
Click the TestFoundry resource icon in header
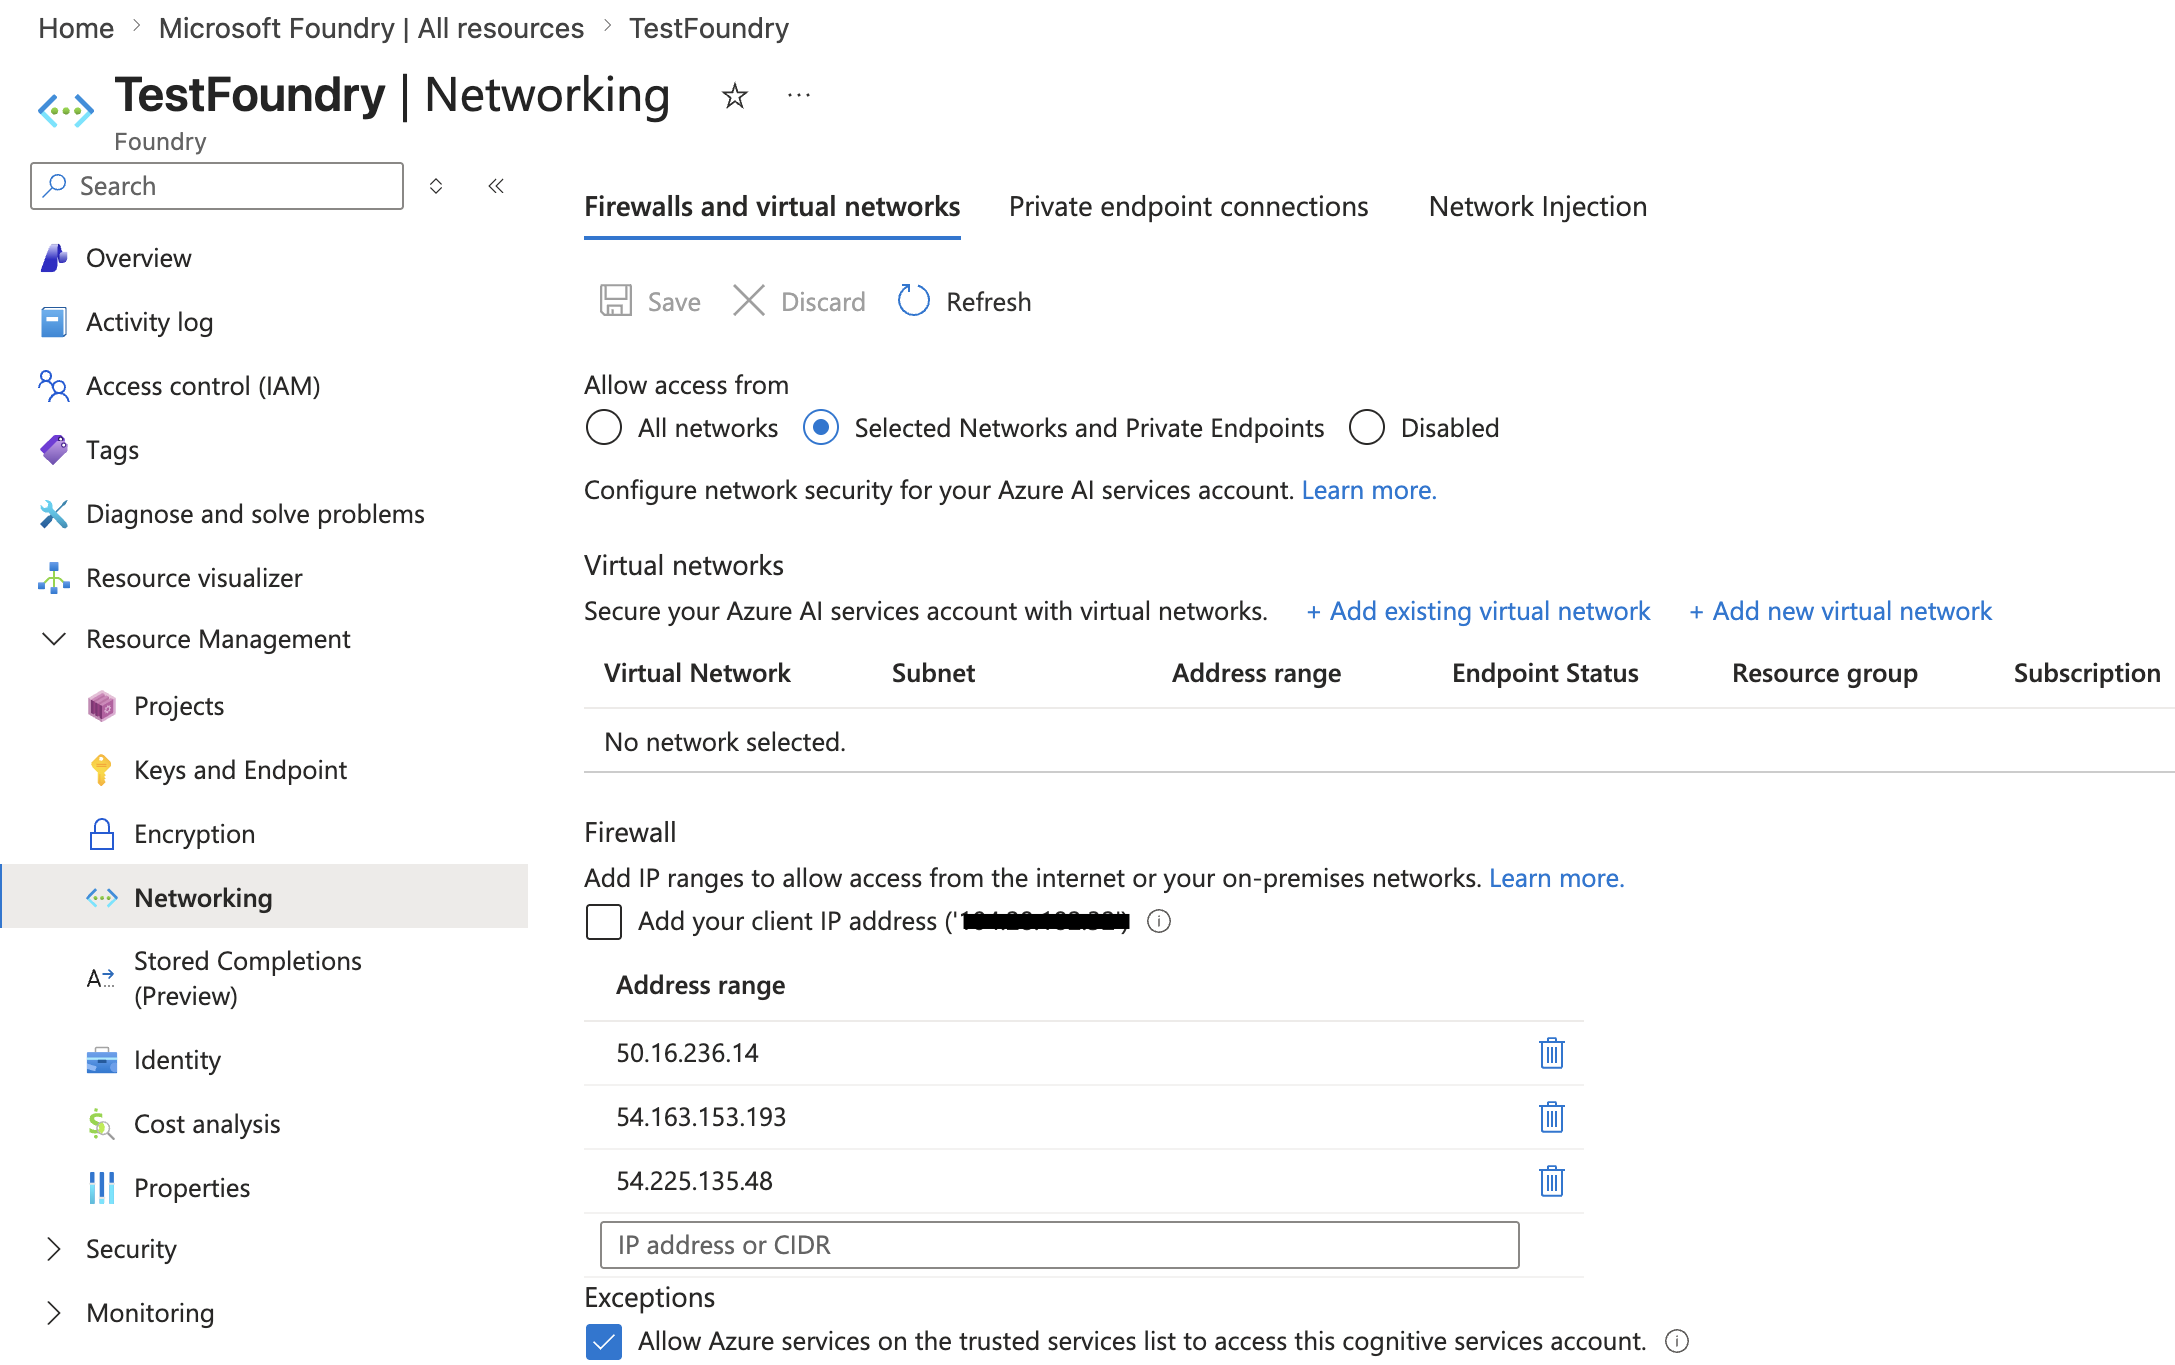66,109
